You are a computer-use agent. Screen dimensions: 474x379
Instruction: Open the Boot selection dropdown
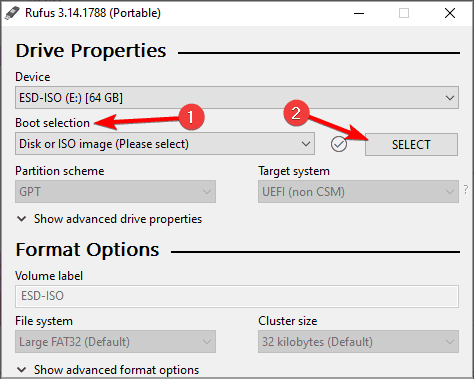(x=165, y=144)
